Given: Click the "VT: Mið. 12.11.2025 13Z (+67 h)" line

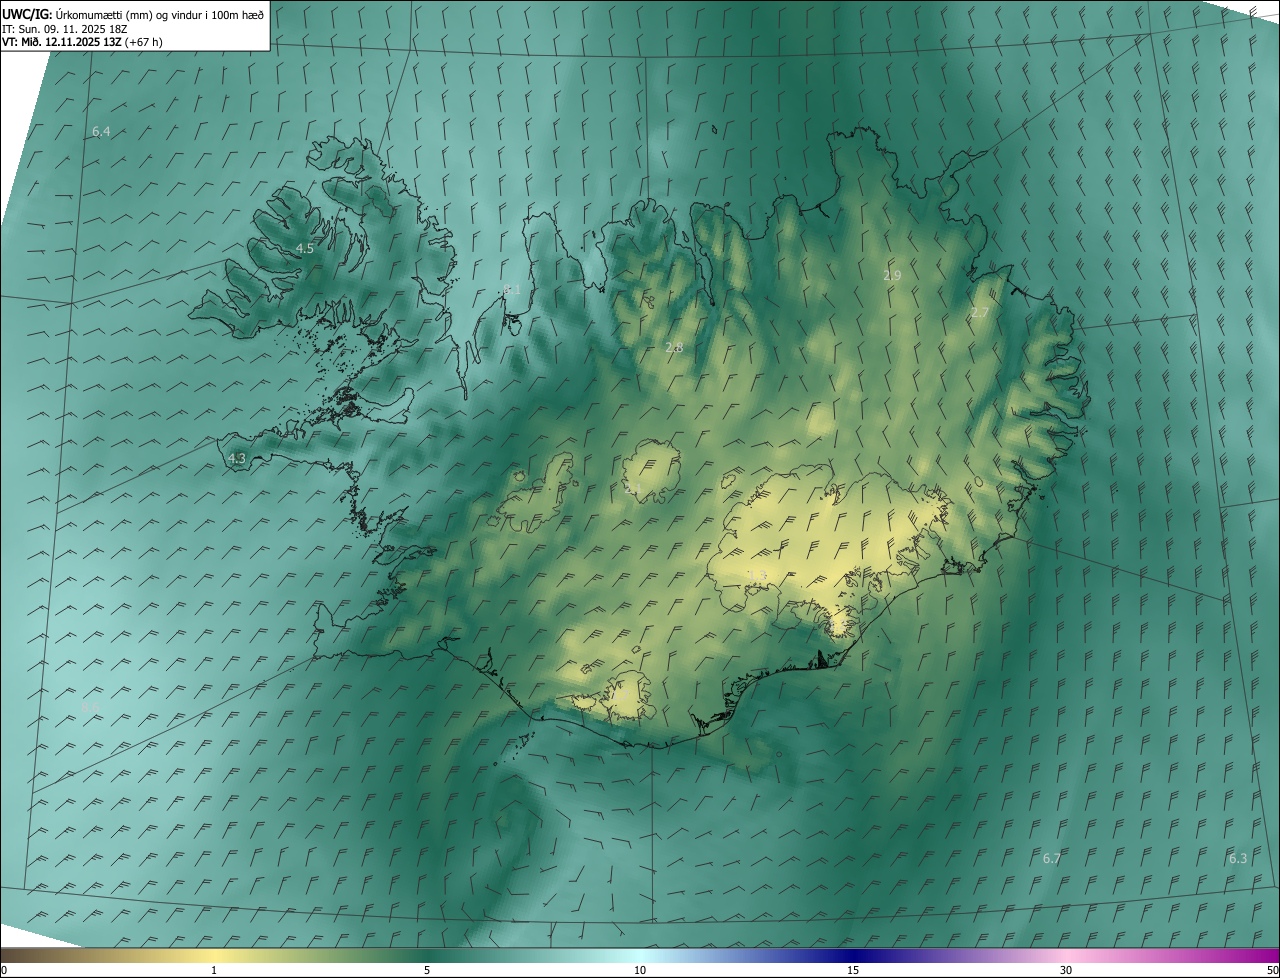Looking at the screenshot, I should pyautogui.click(x=82, y=42).
